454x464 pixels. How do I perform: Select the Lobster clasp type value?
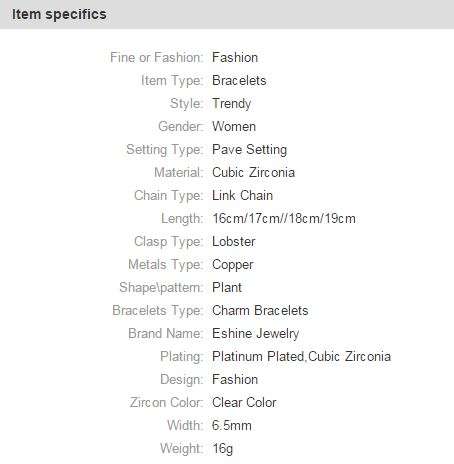pyautogui.click(x=234, y=241)
